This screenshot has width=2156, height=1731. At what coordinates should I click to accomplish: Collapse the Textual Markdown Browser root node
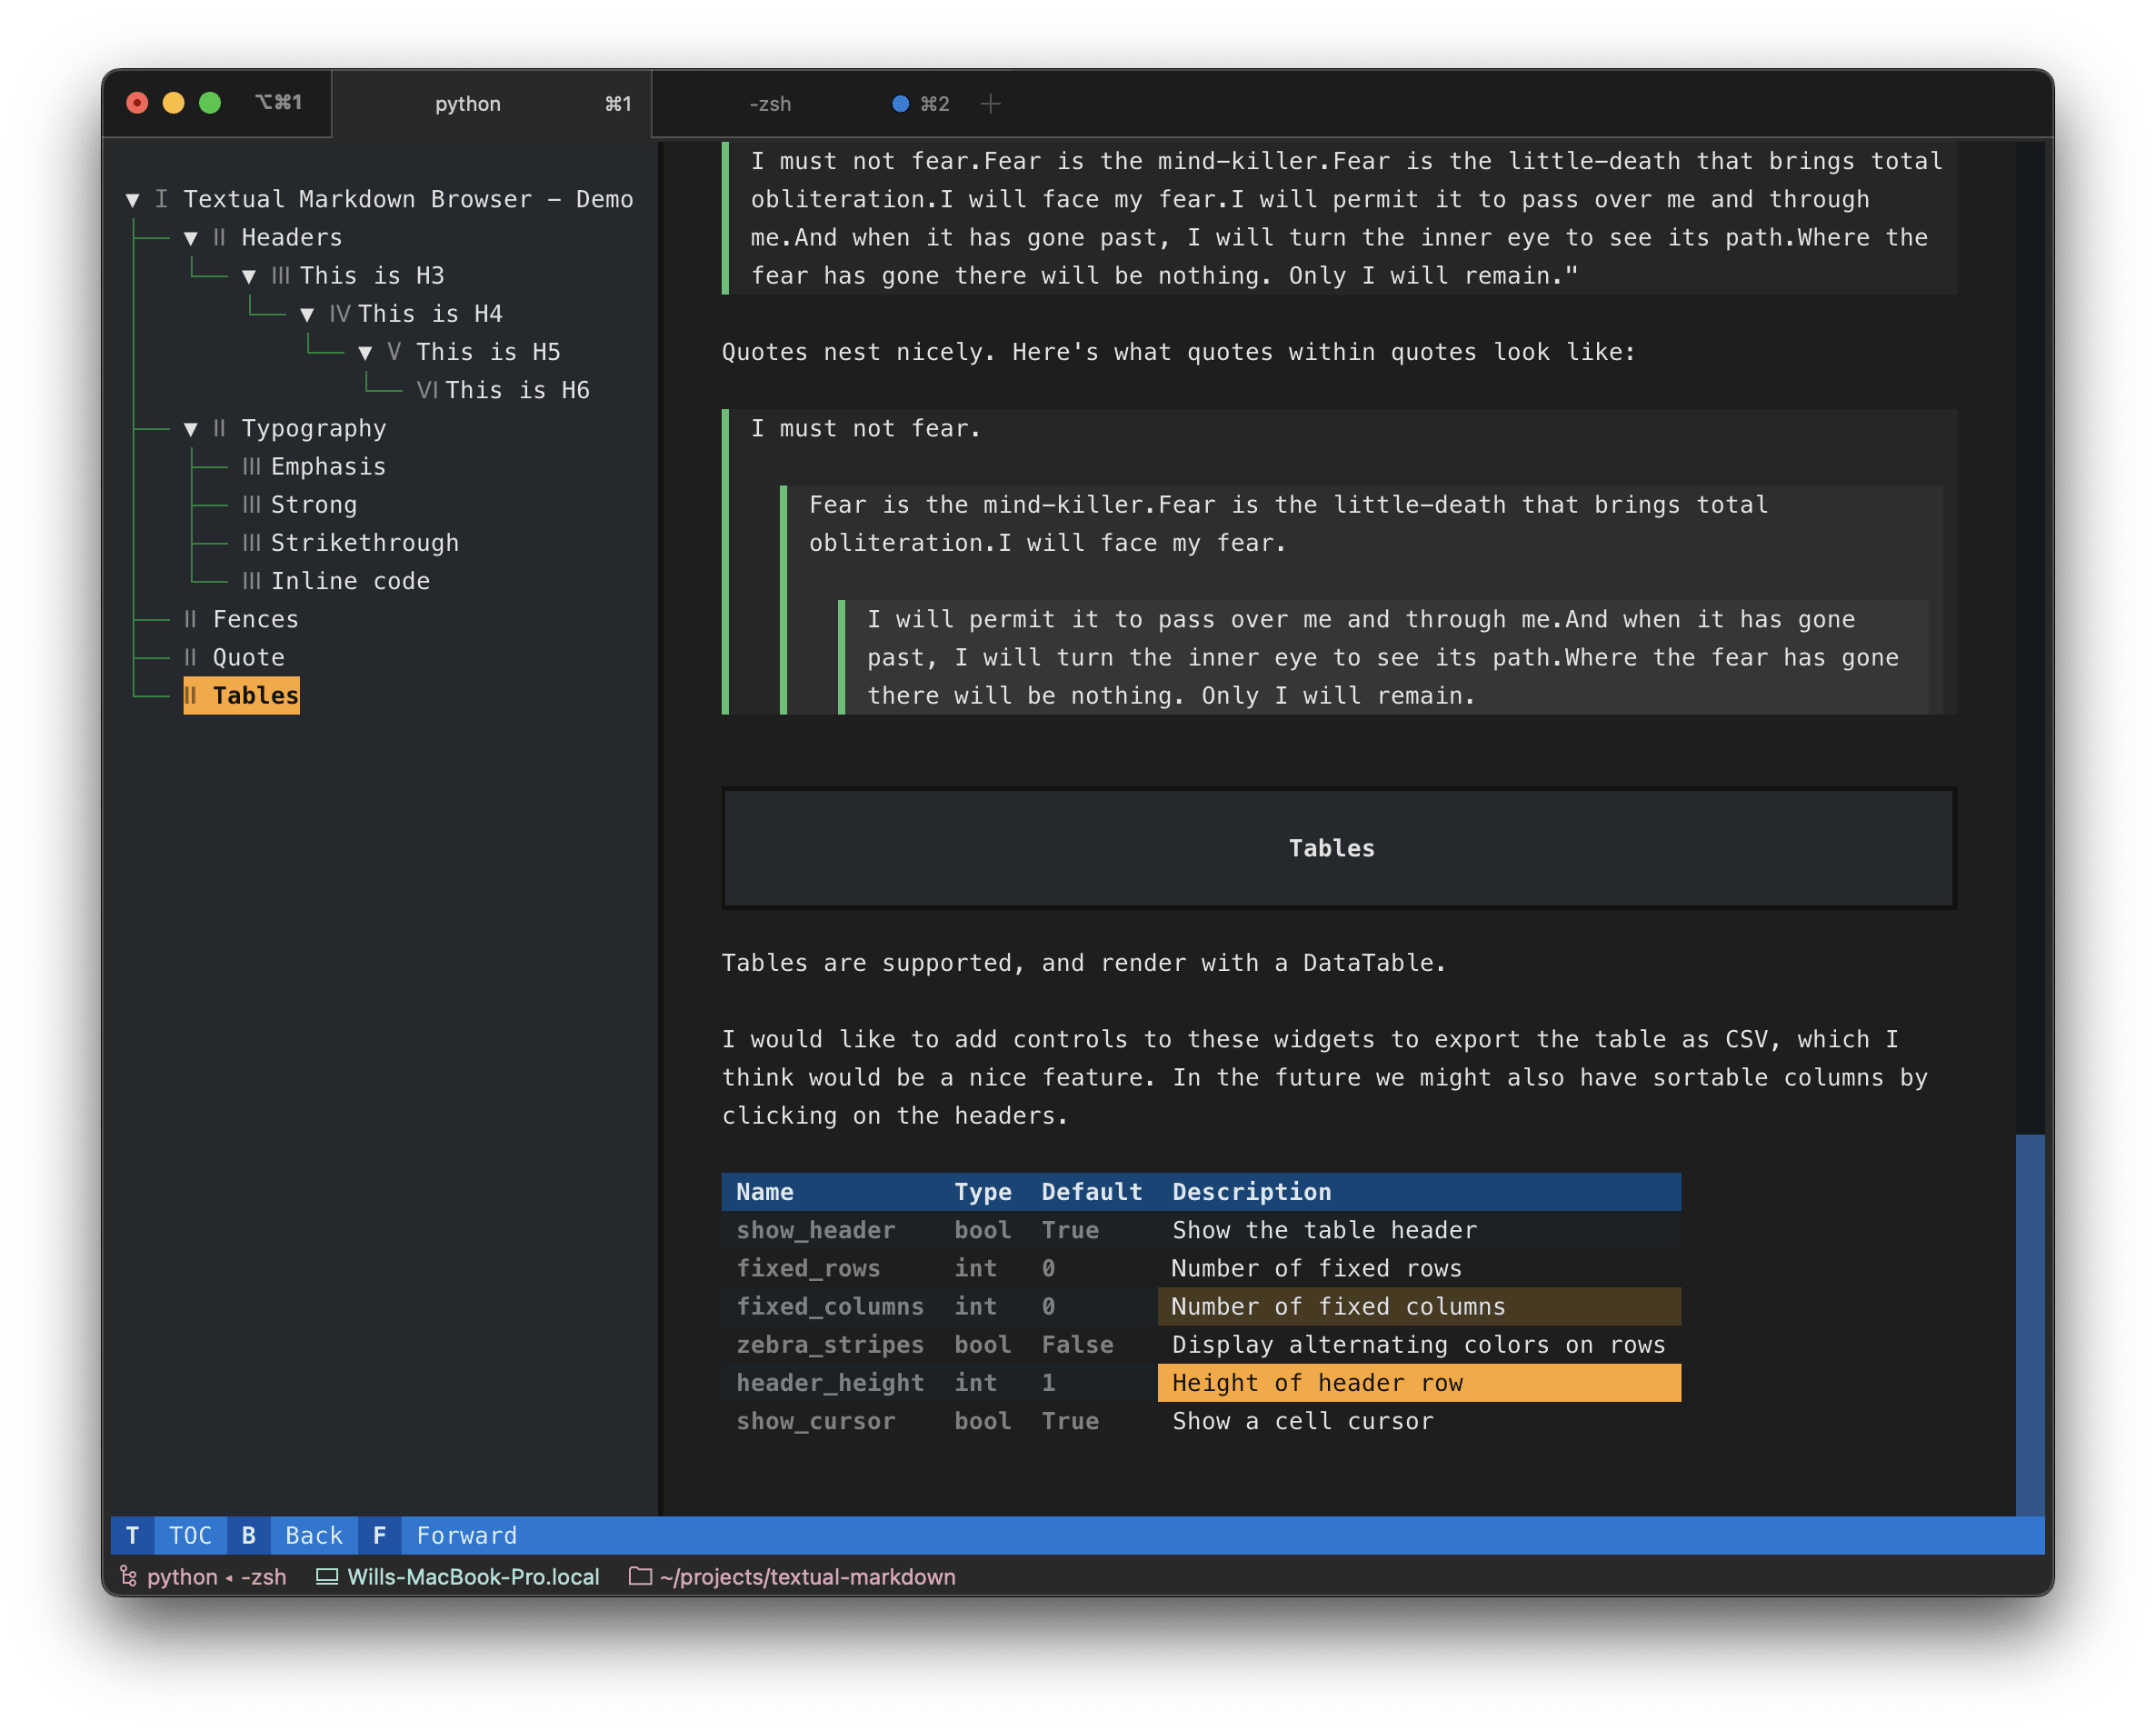pos(132,200)
